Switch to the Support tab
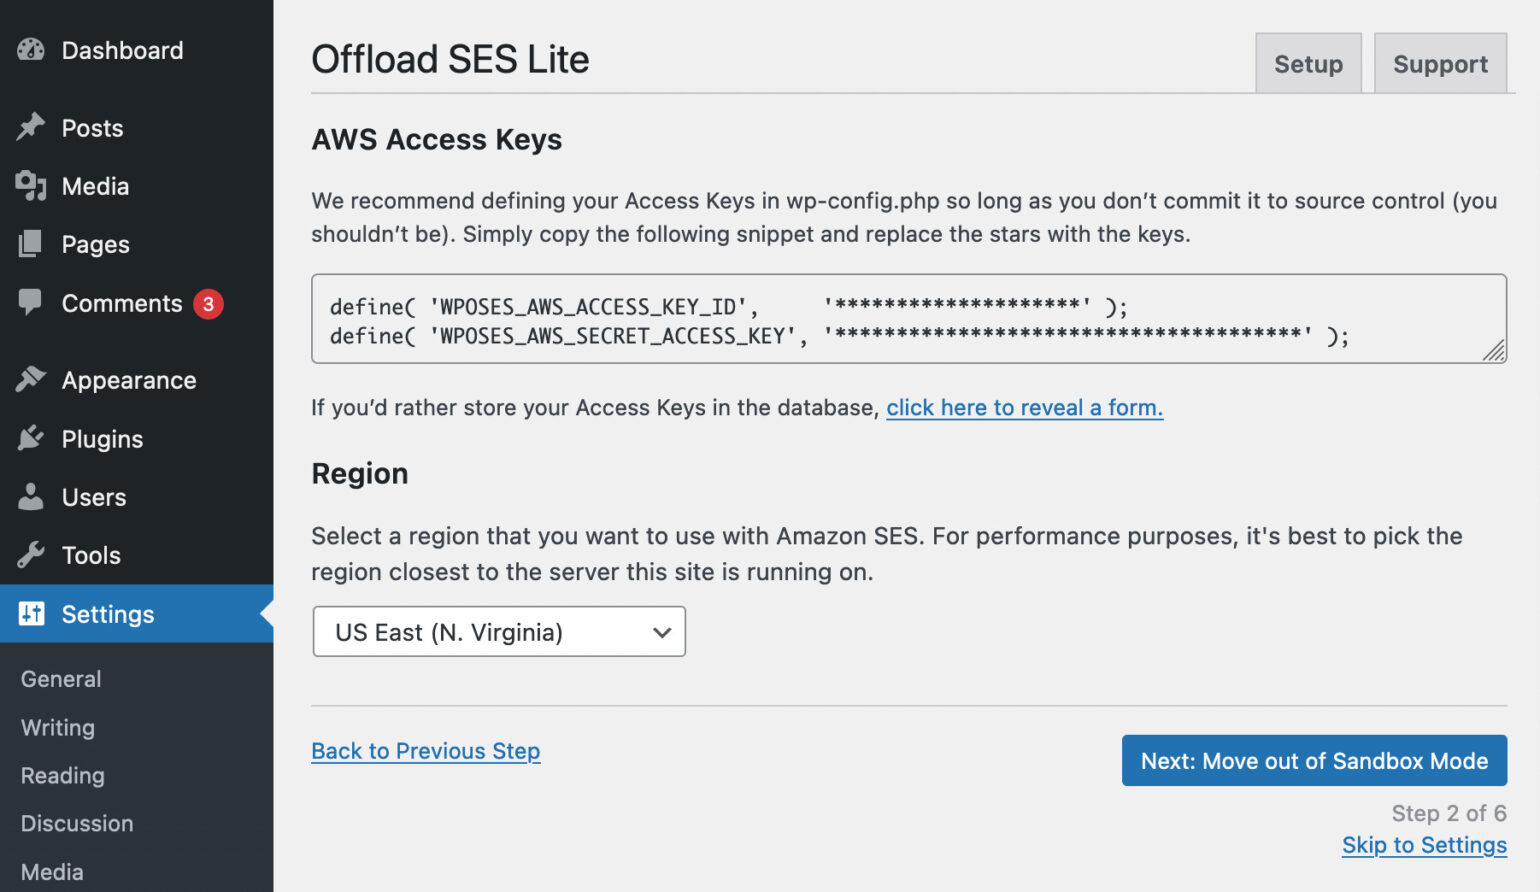The height and width of the screenshot is (892, 1540). click(1440, 64)
